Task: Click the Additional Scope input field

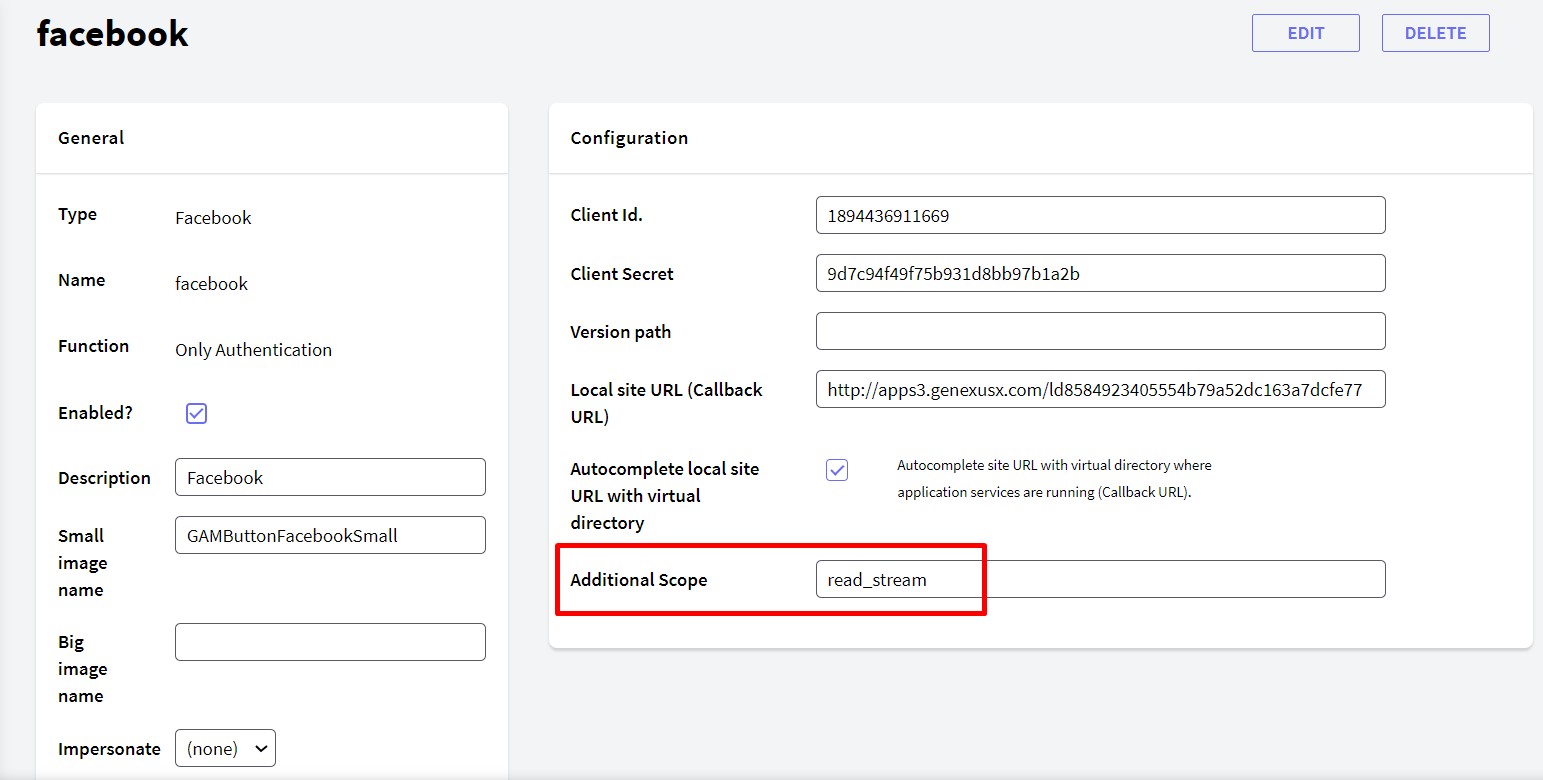Action: pos(1100,579)
